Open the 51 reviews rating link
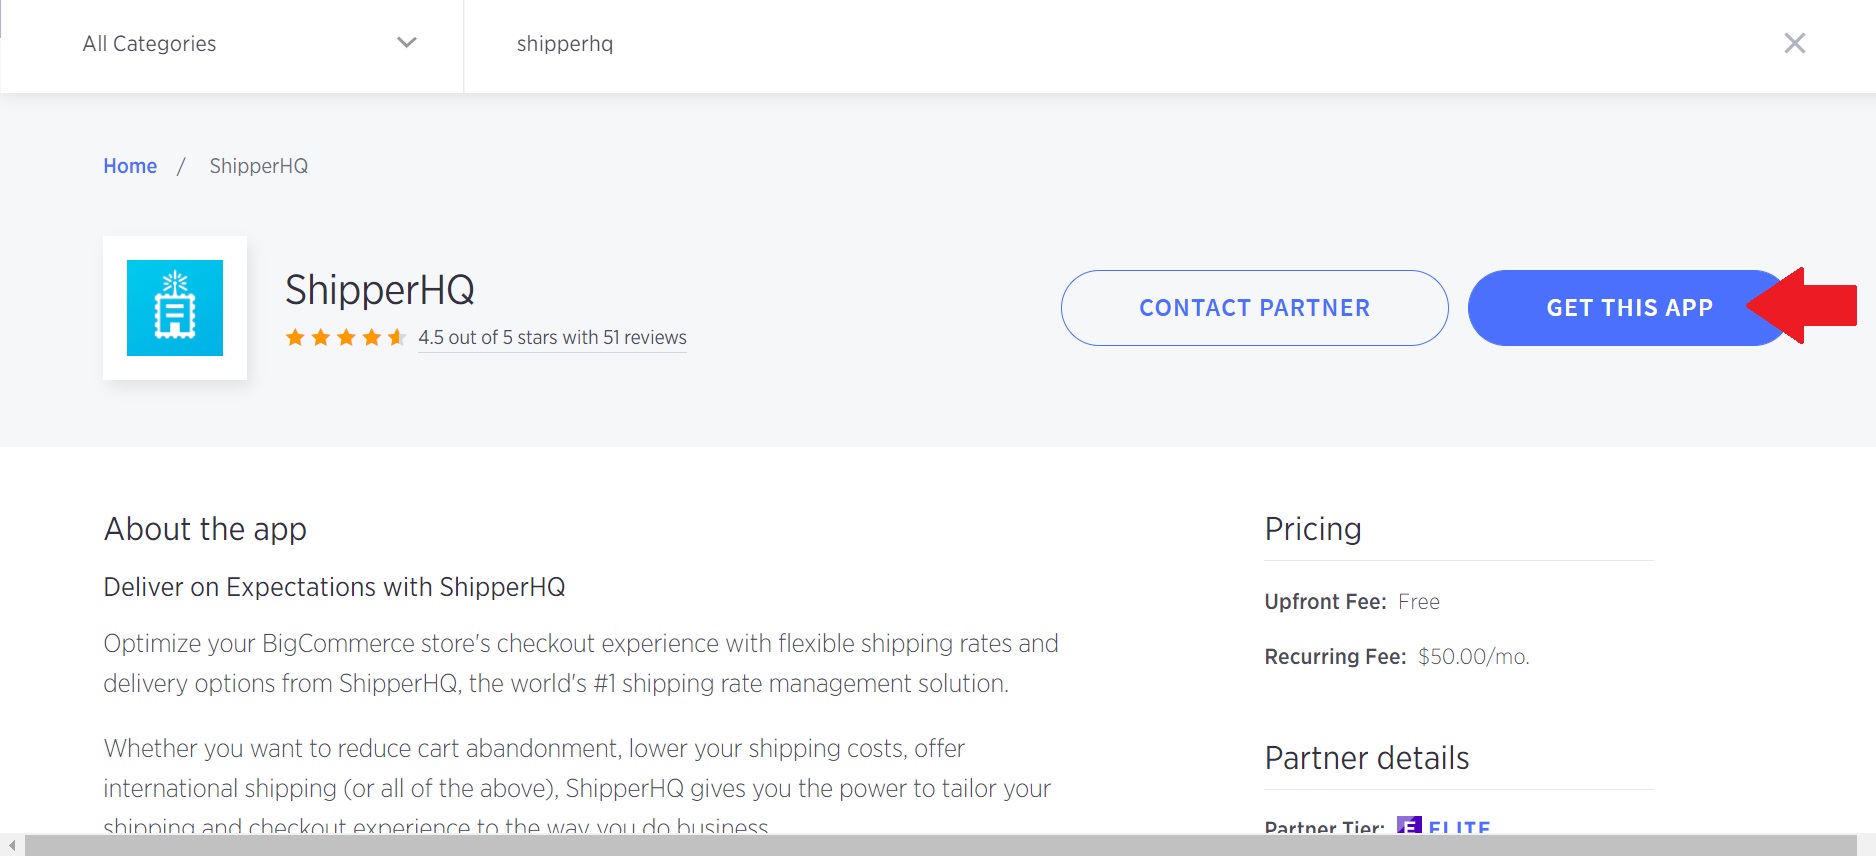The height and width of the screenshot is (856, 1876). [x=552, y=338]
